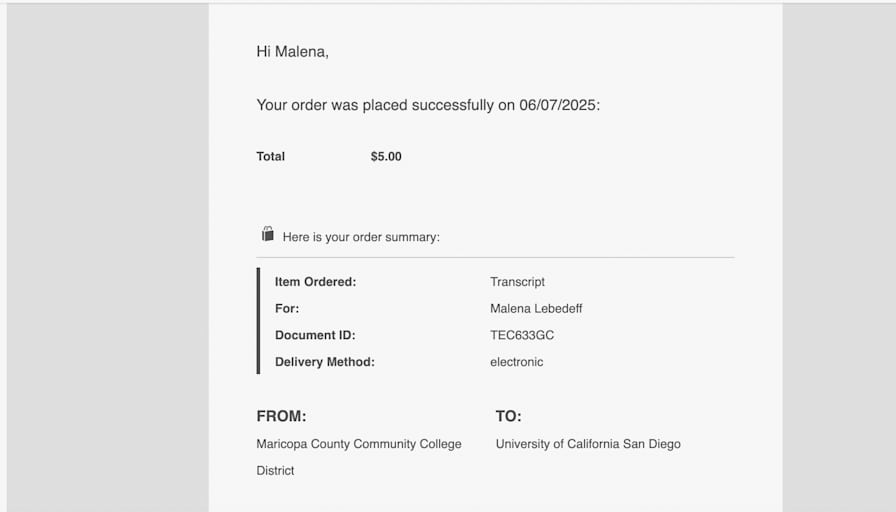
Task: Click the 'For:' label
Action: (x=287, y=309)
